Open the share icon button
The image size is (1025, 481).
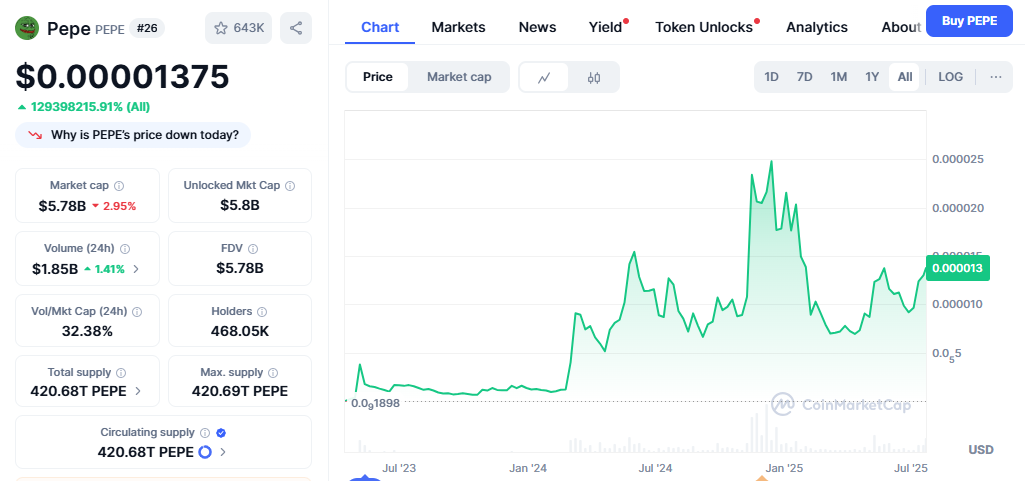click(x=296, y=28)
